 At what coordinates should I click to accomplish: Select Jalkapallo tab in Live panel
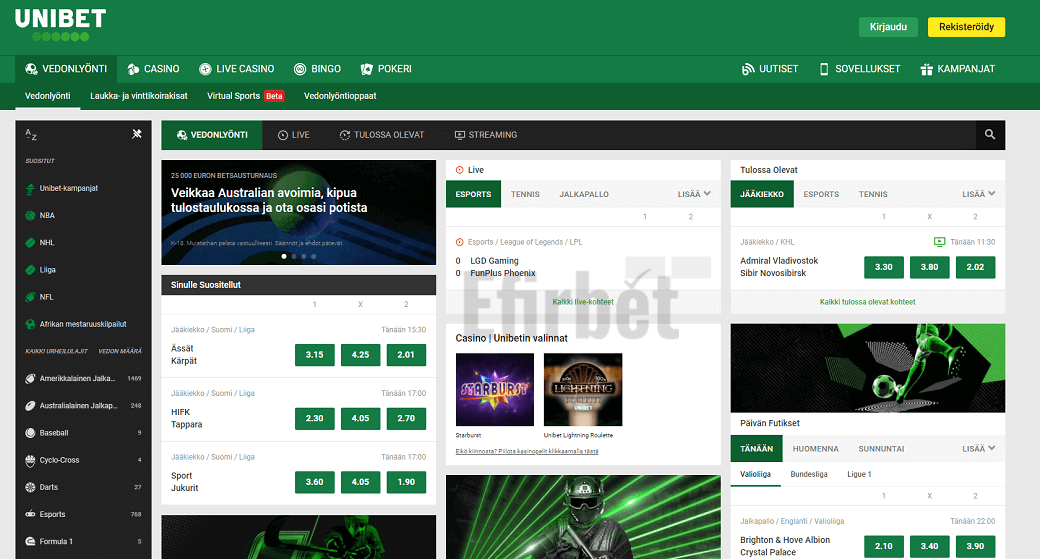coord(584,194)
